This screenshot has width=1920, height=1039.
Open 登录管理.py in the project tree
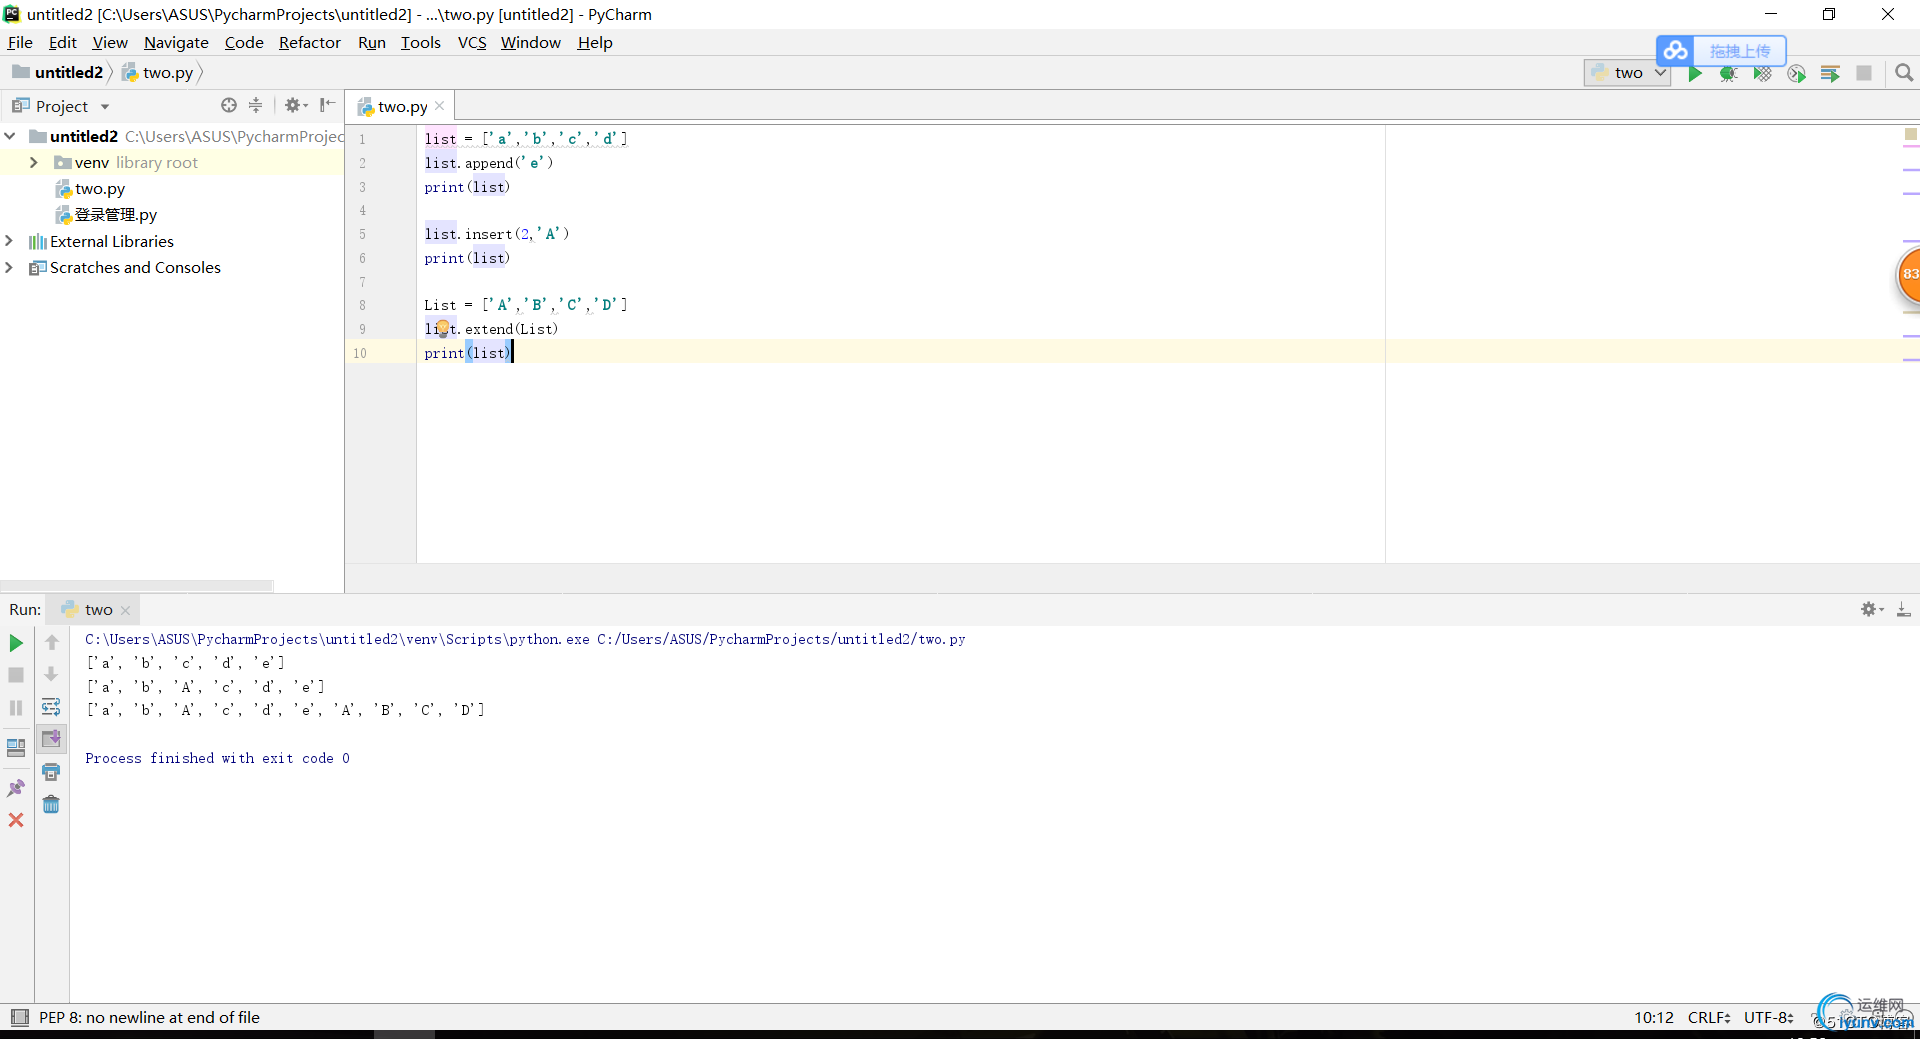pyautogui.click(x=115, y=215)
